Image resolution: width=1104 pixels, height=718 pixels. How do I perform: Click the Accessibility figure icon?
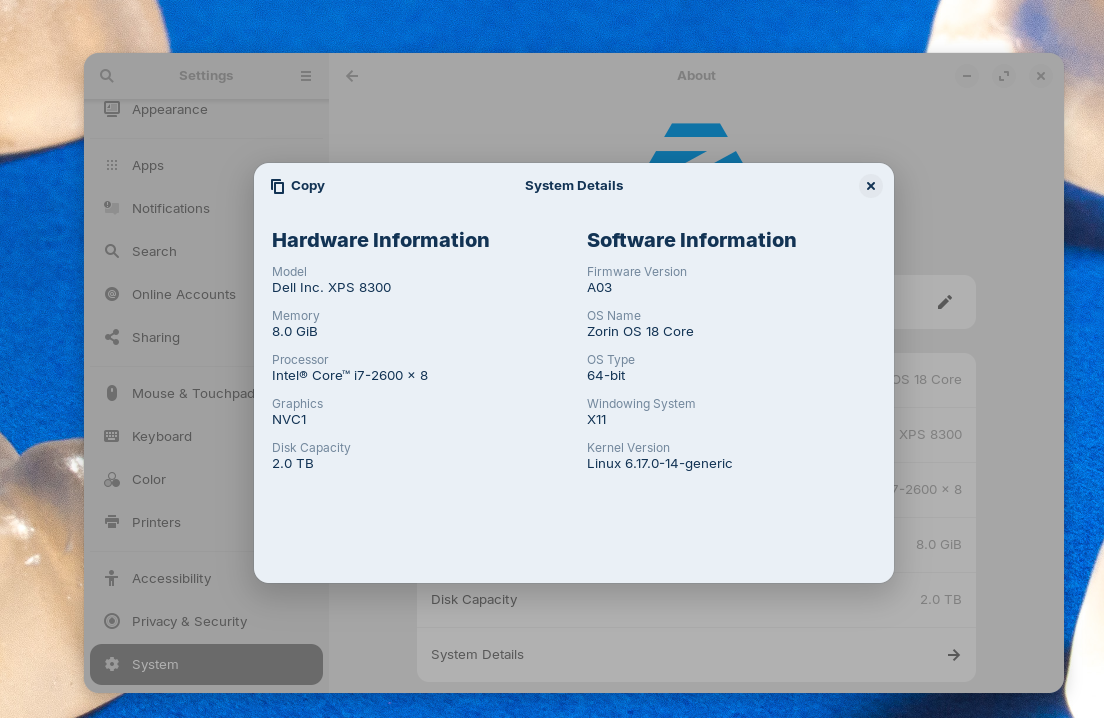(112, 578)
